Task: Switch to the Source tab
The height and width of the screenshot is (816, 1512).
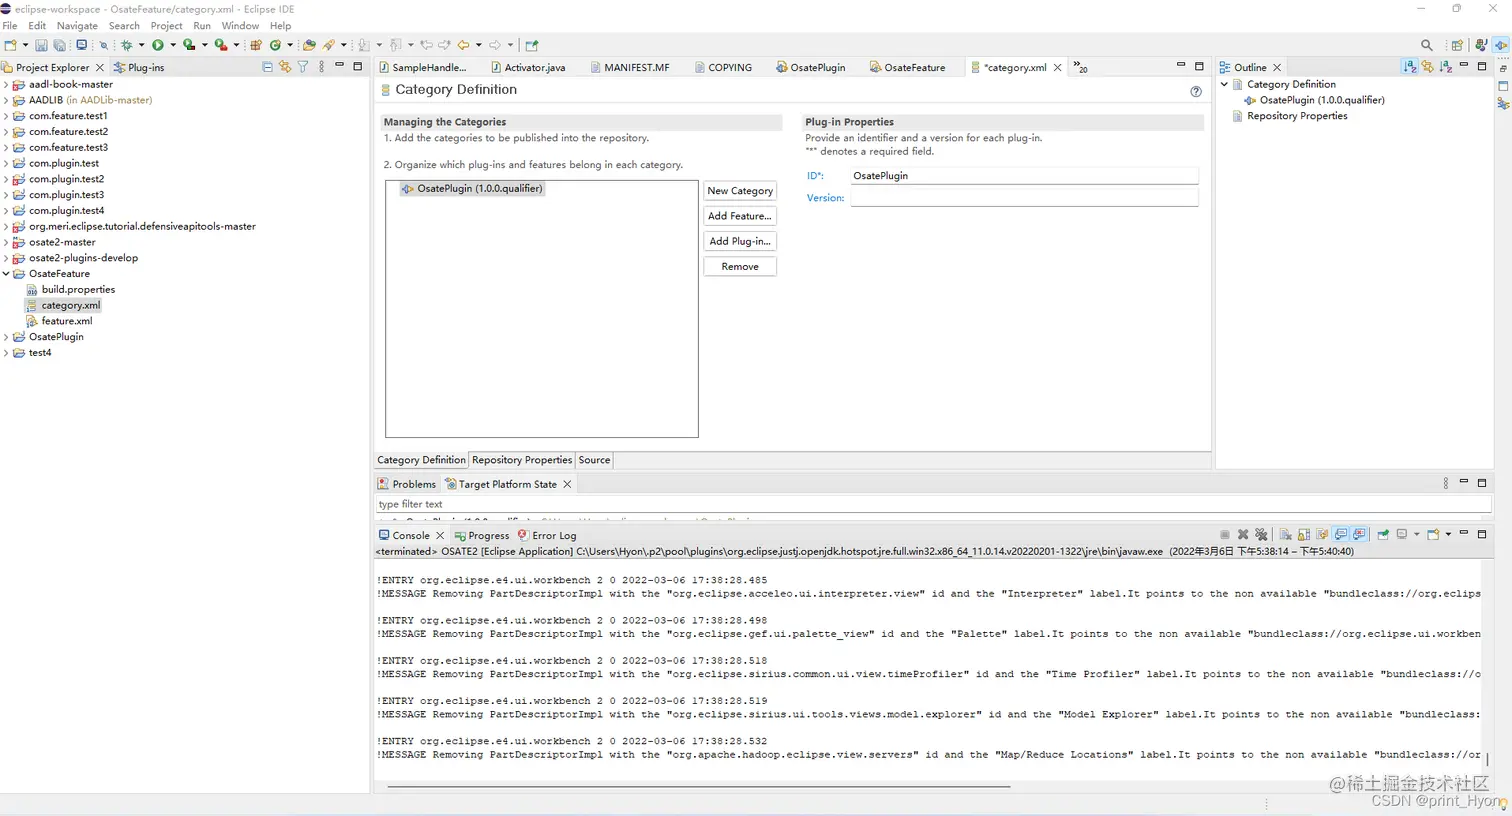Action: click(594, 460)
